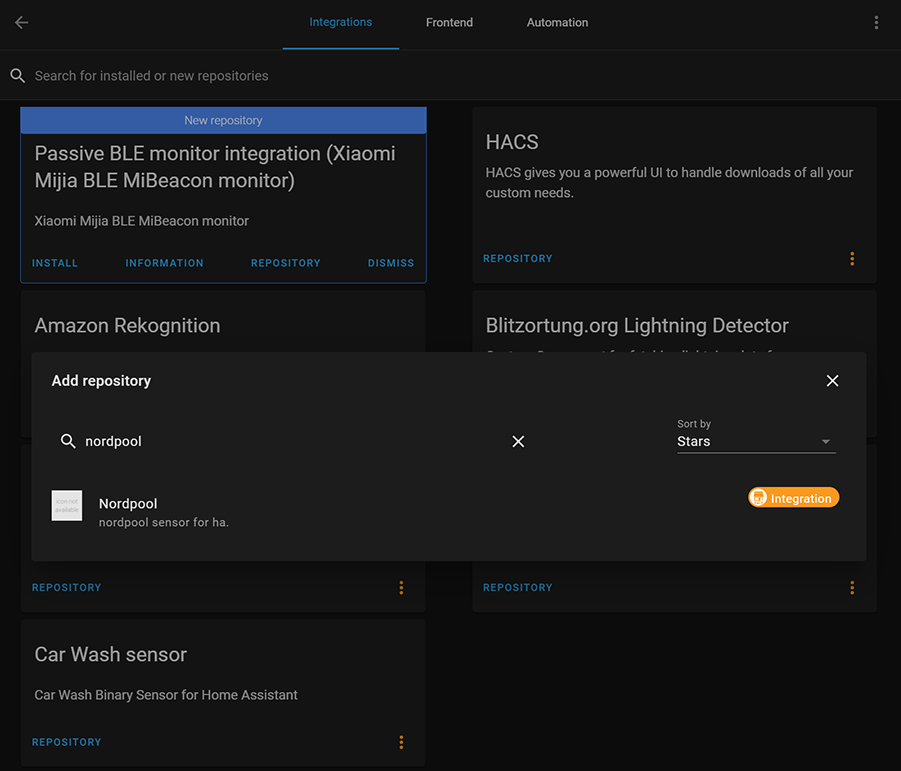
Task: Click the Add repository dialog title
Action: point(101,380)
